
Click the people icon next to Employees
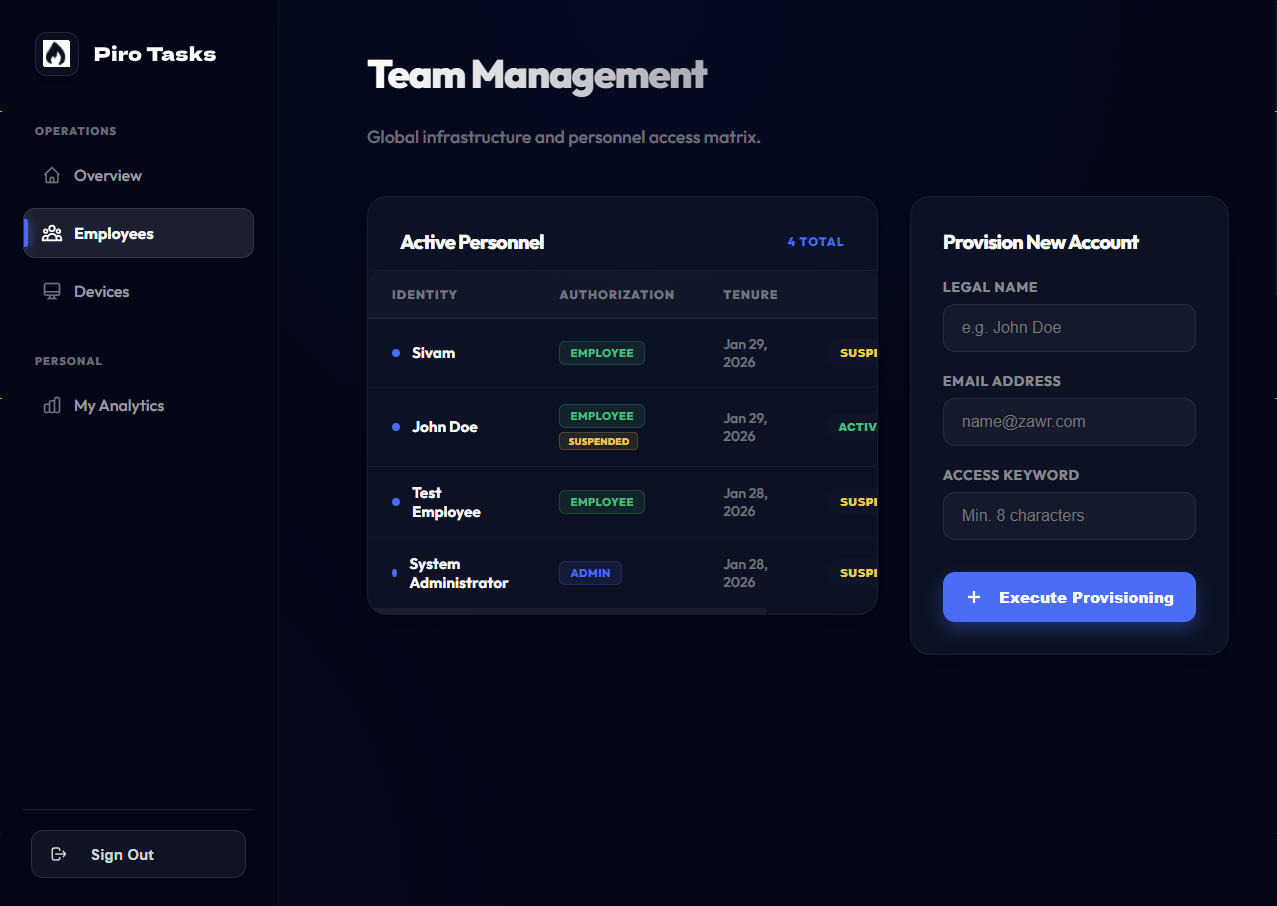(51, 233)
